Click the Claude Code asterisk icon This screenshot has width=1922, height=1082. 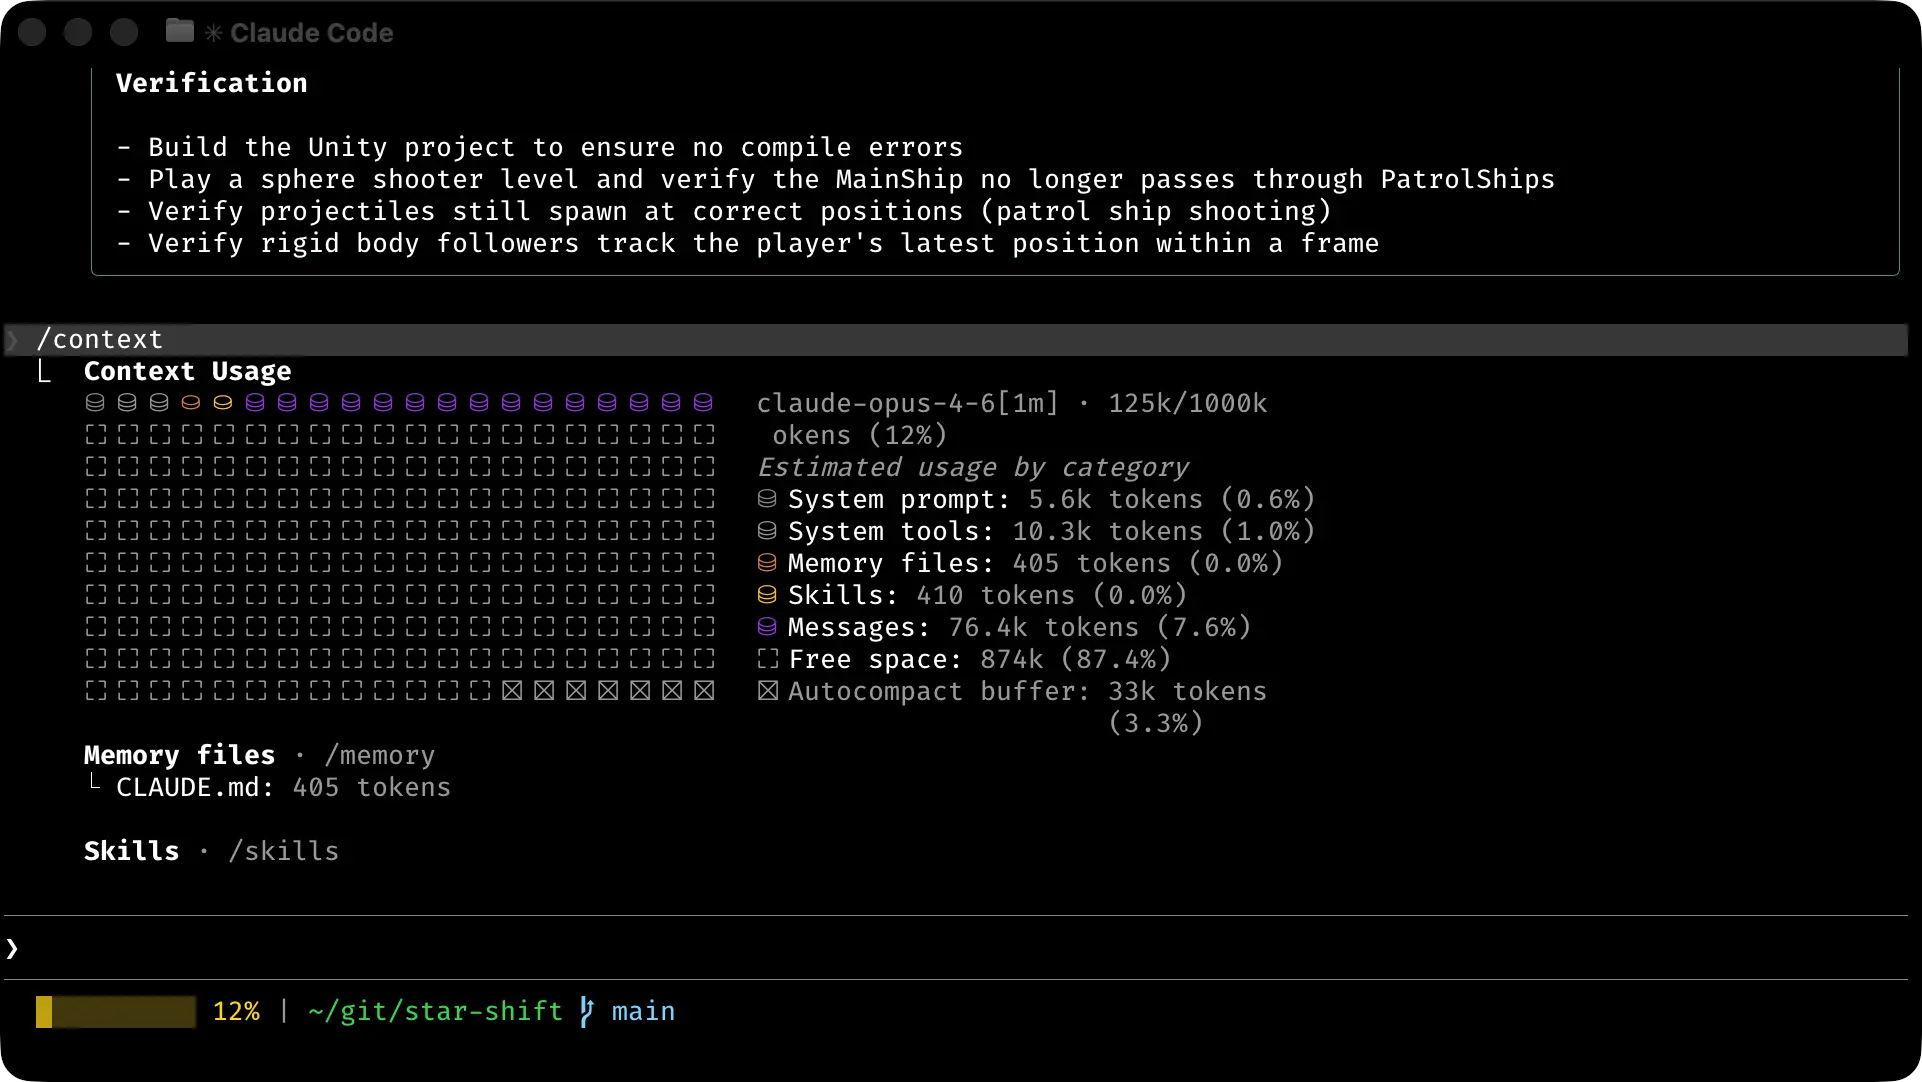coord(213,33)
